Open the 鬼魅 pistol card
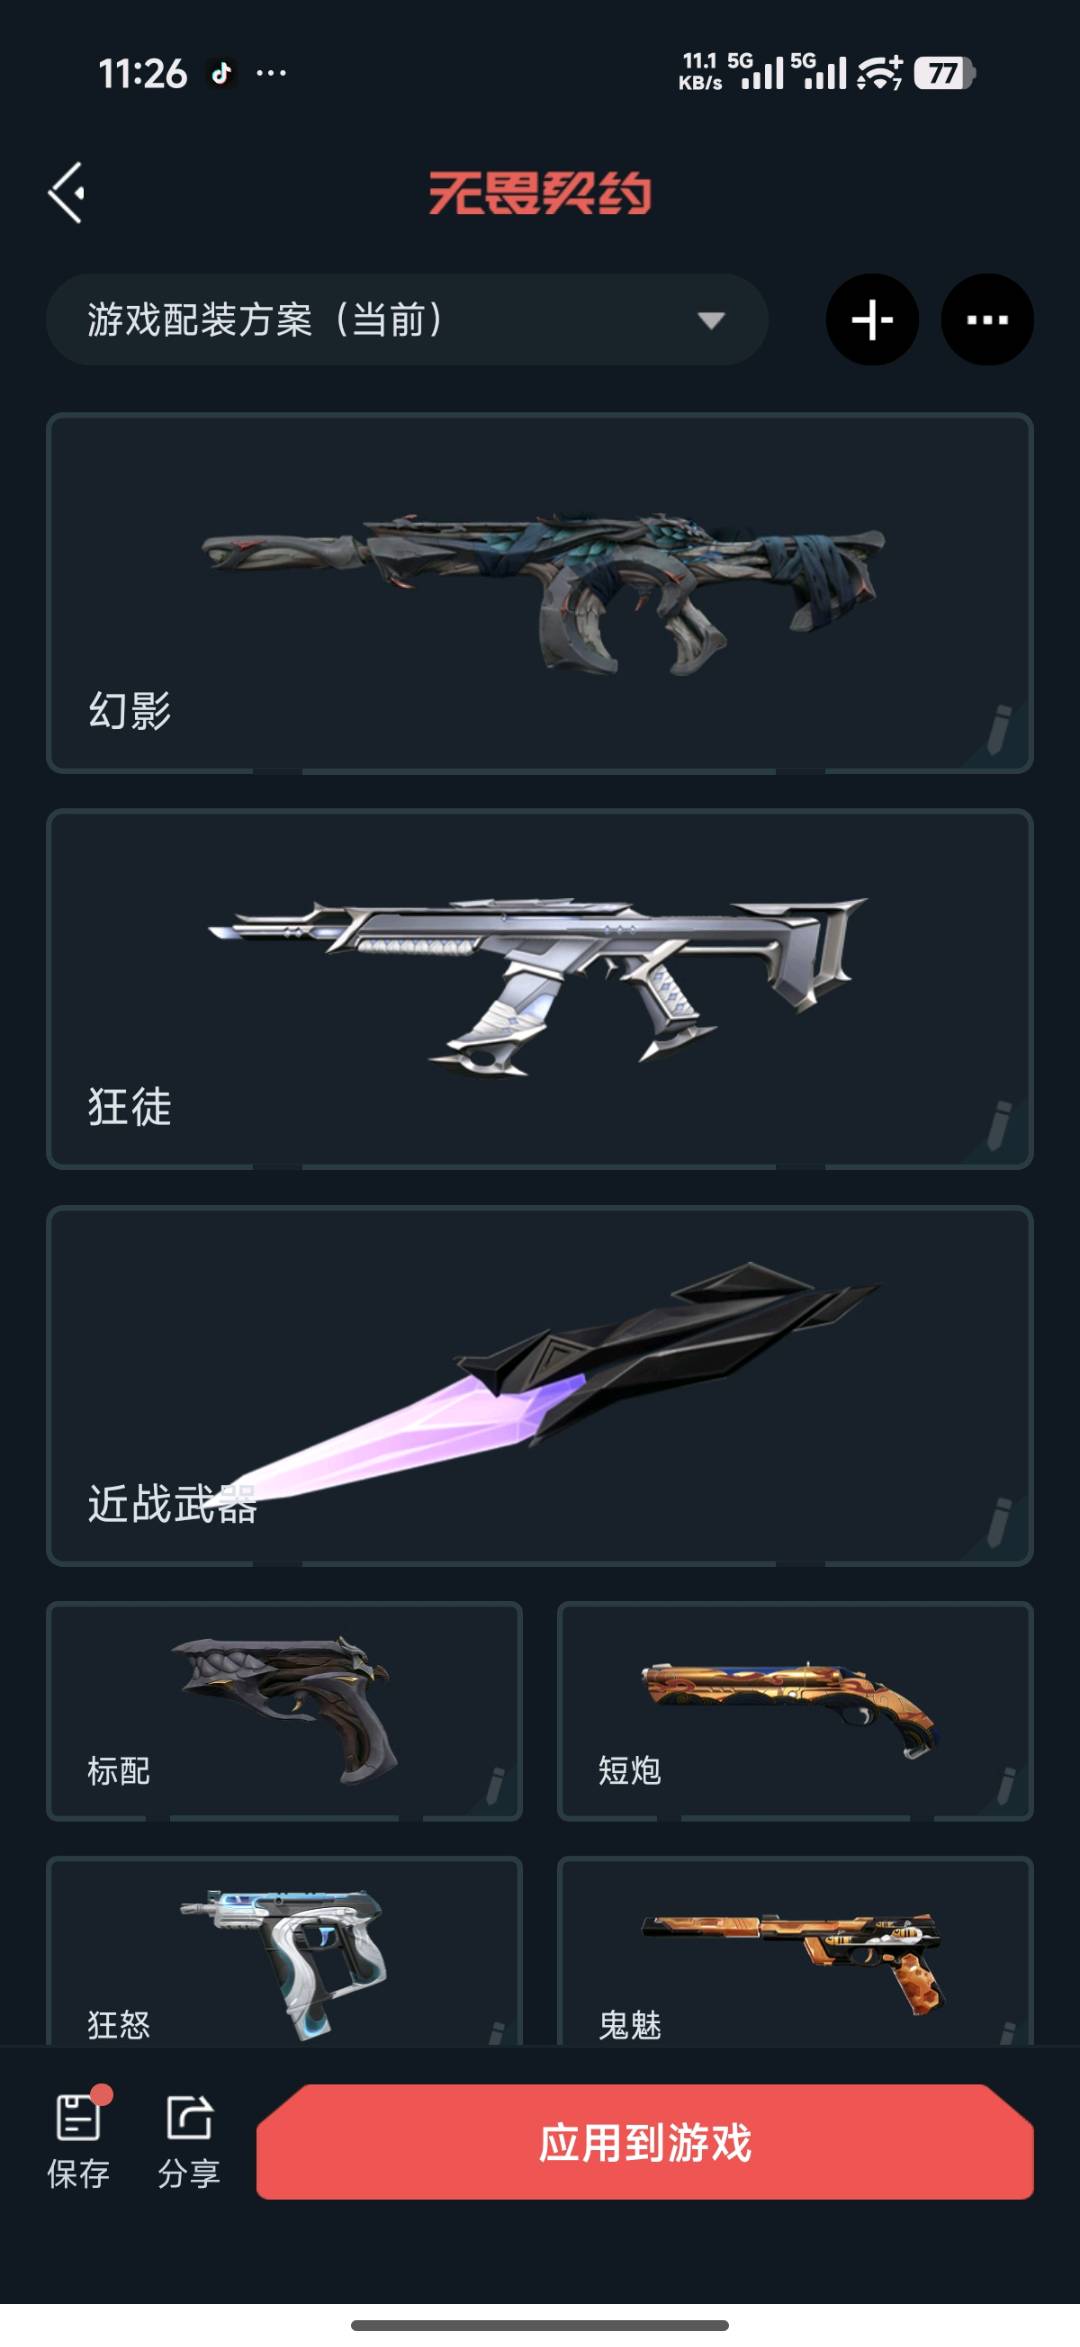 795,1951
